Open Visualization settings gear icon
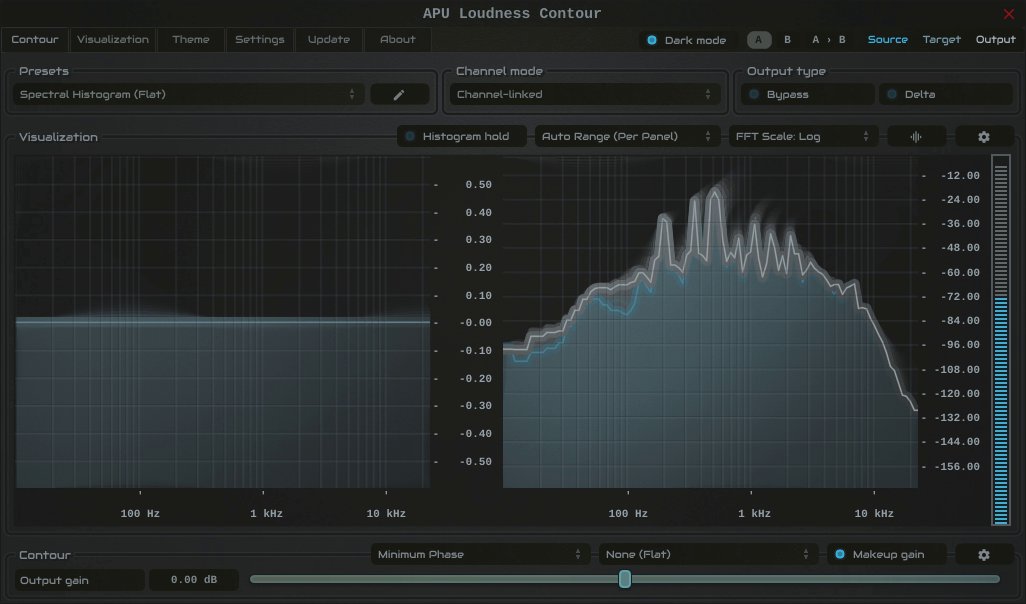 [x=983, y=137]
